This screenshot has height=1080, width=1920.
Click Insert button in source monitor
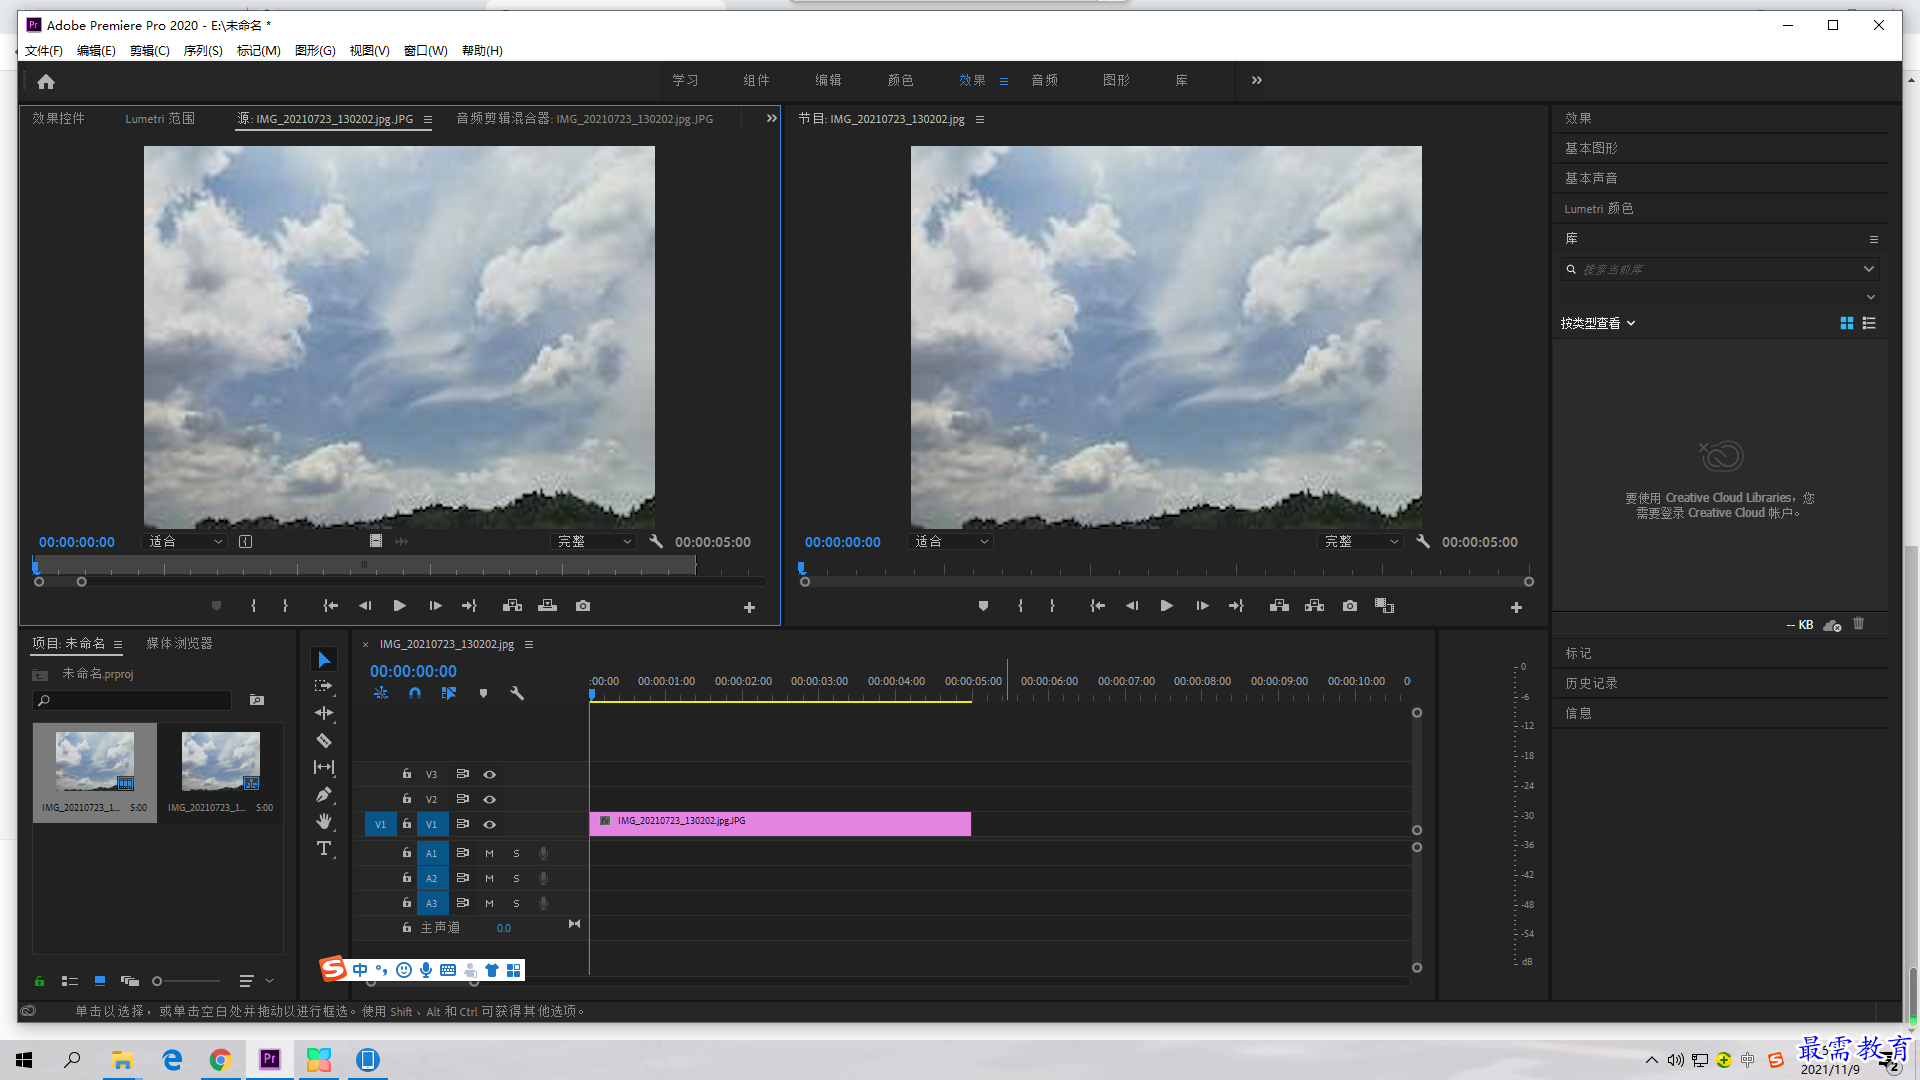[512, 606]
